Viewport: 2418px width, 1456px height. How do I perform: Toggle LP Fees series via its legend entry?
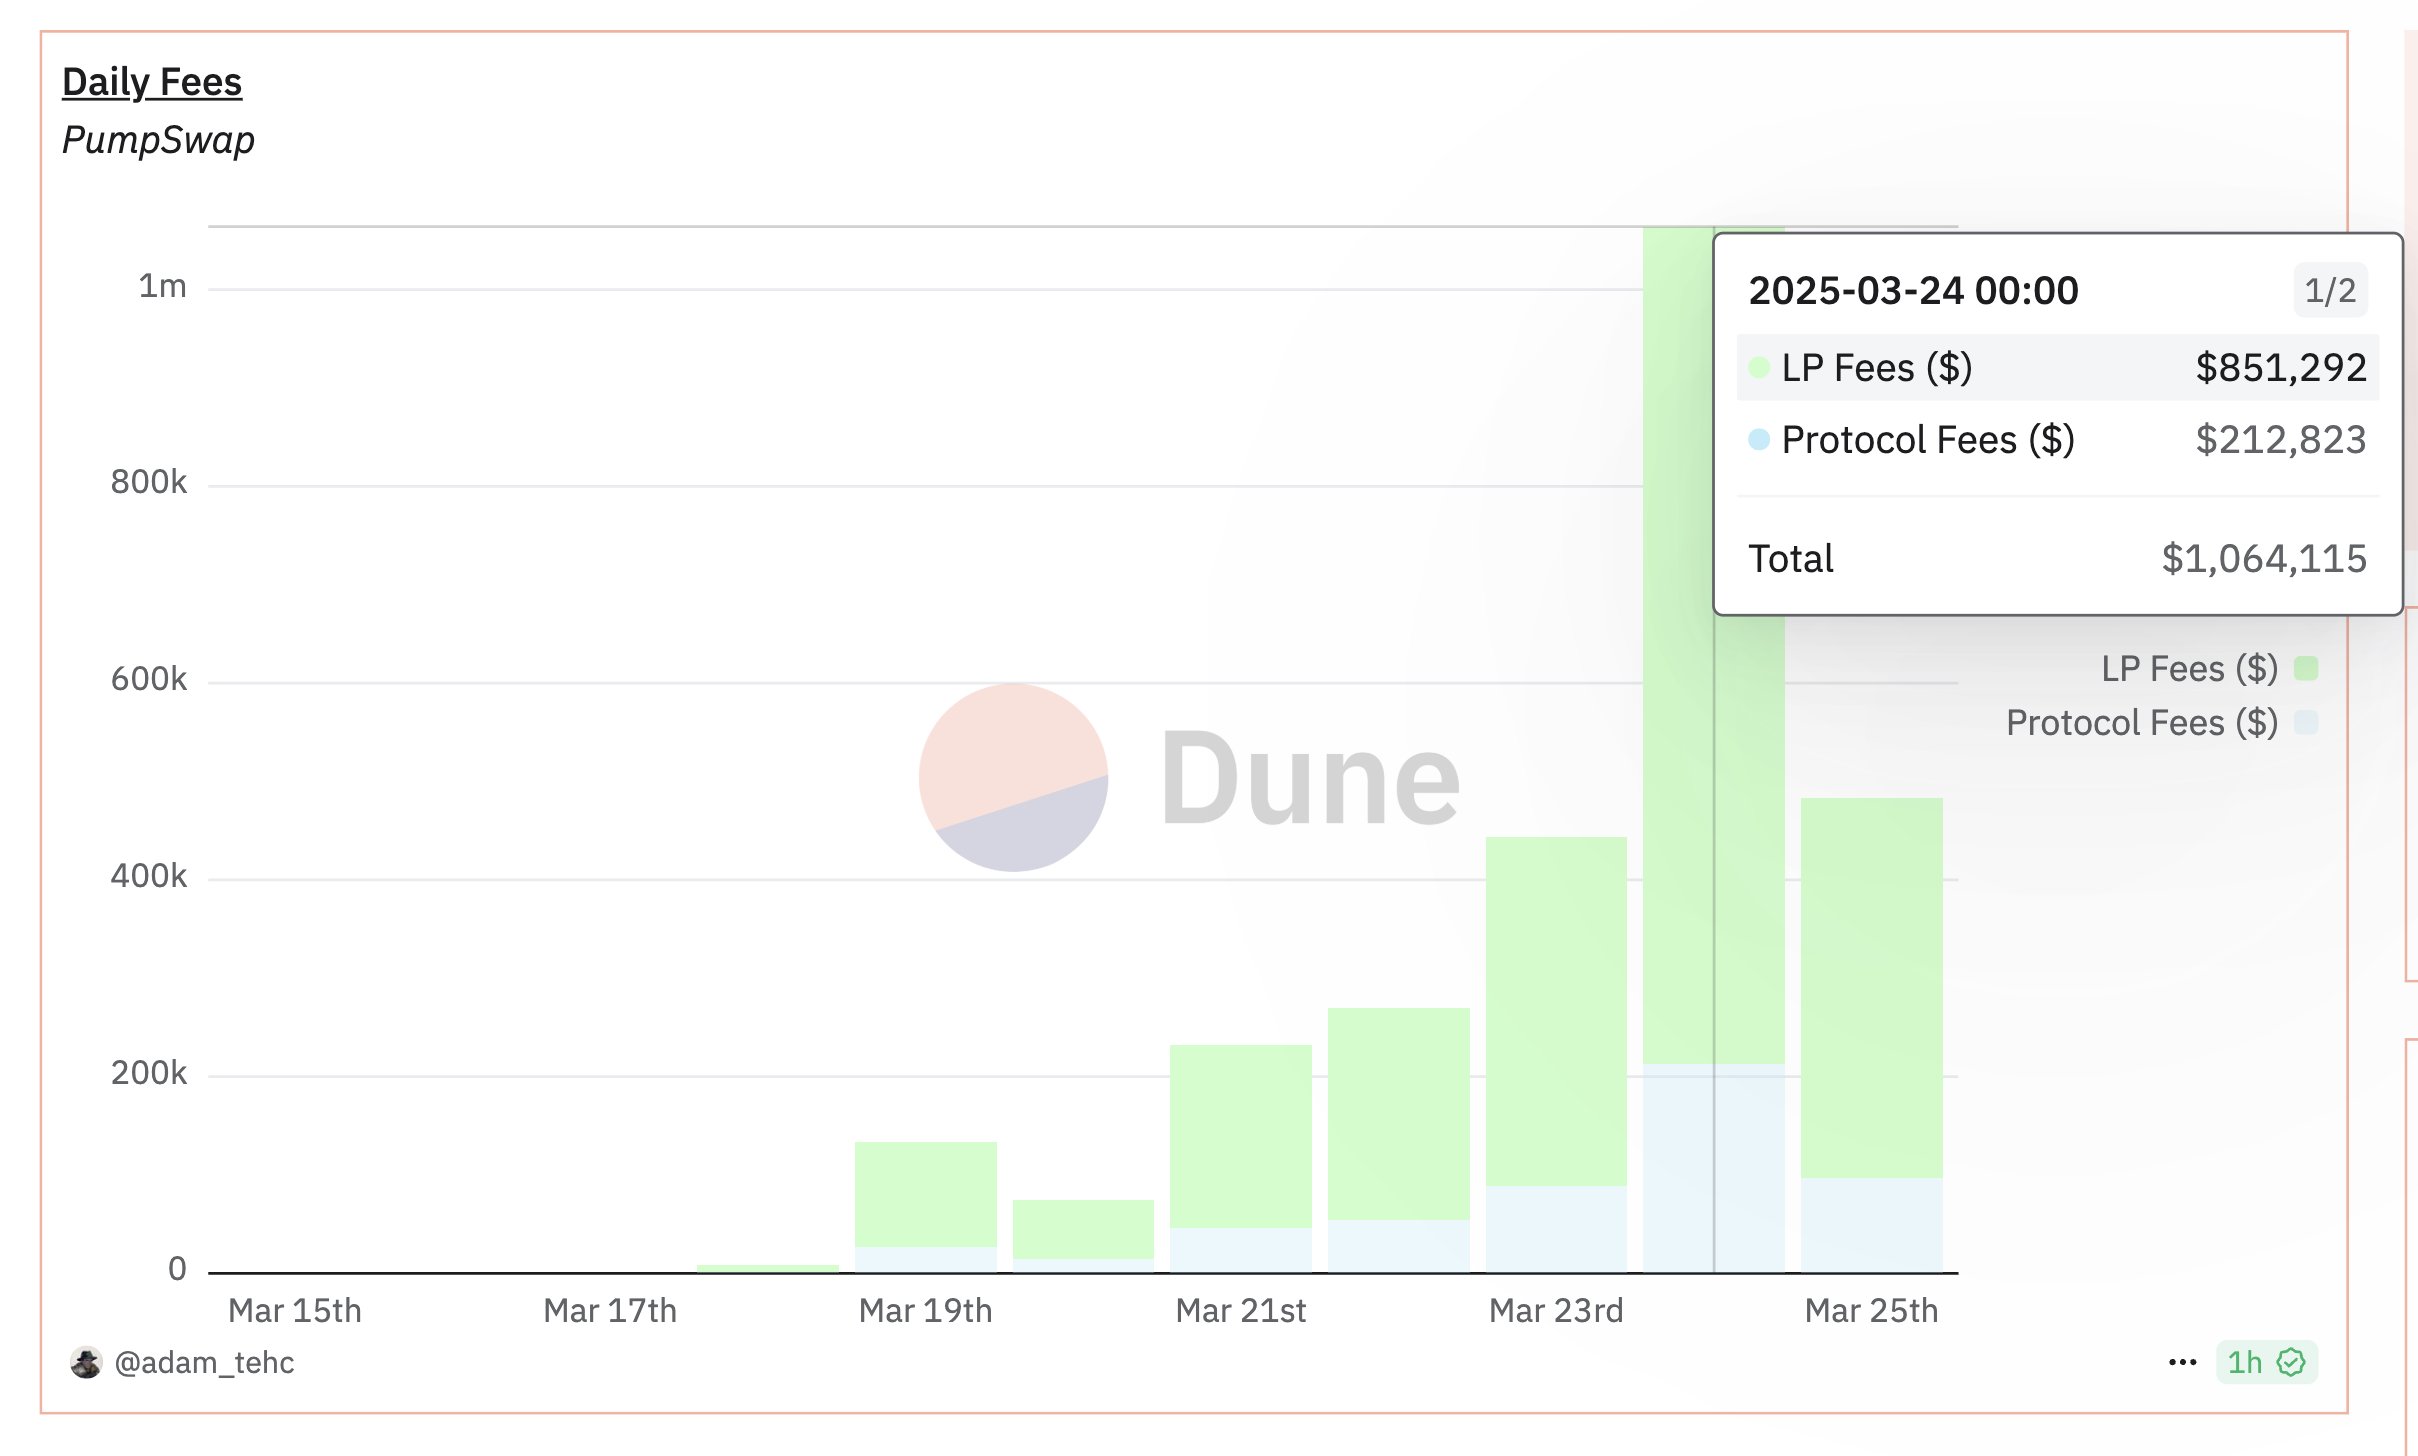(x=2187, y=668)
